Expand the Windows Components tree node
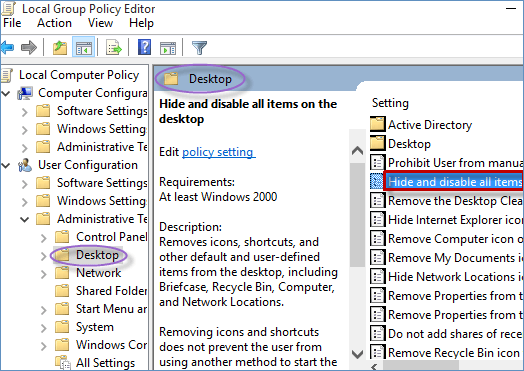Screen dimensions: 524x371 coord(43,346)
